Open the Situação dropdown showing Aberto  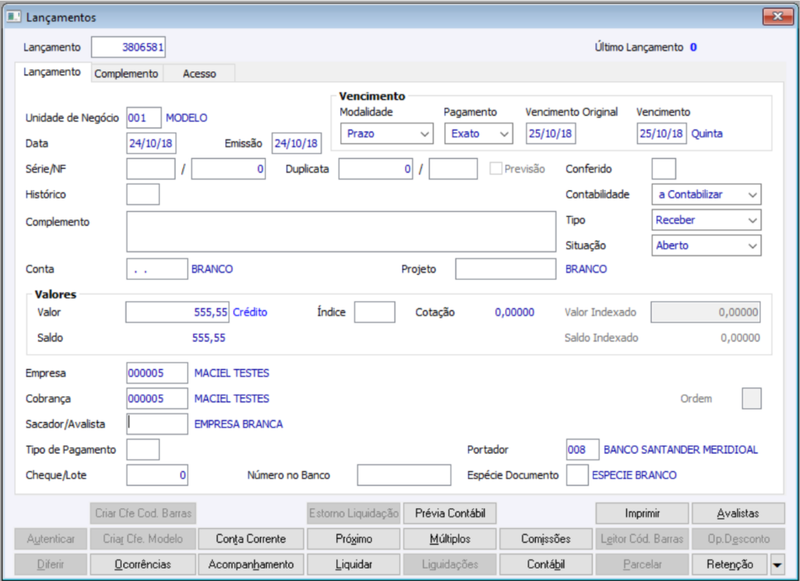coord(706,245)
